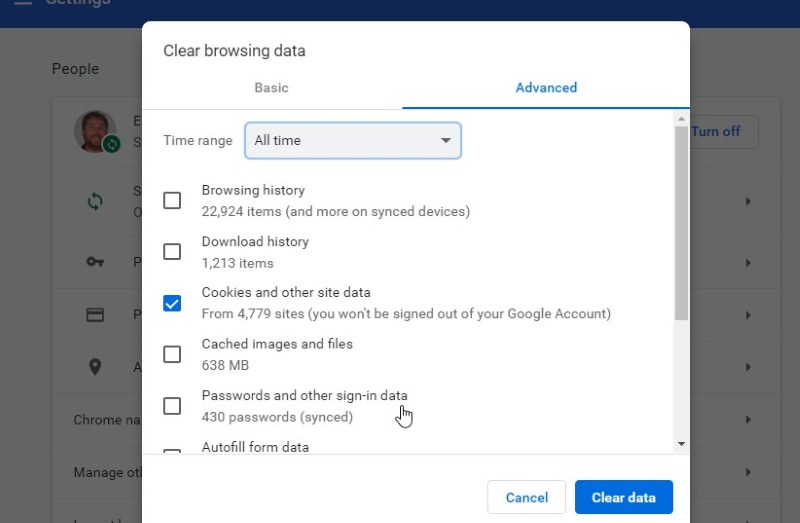Expand the addresses row arrow
Image resolution: width=800 pixels, height=523 pixels.
[748, 367]
